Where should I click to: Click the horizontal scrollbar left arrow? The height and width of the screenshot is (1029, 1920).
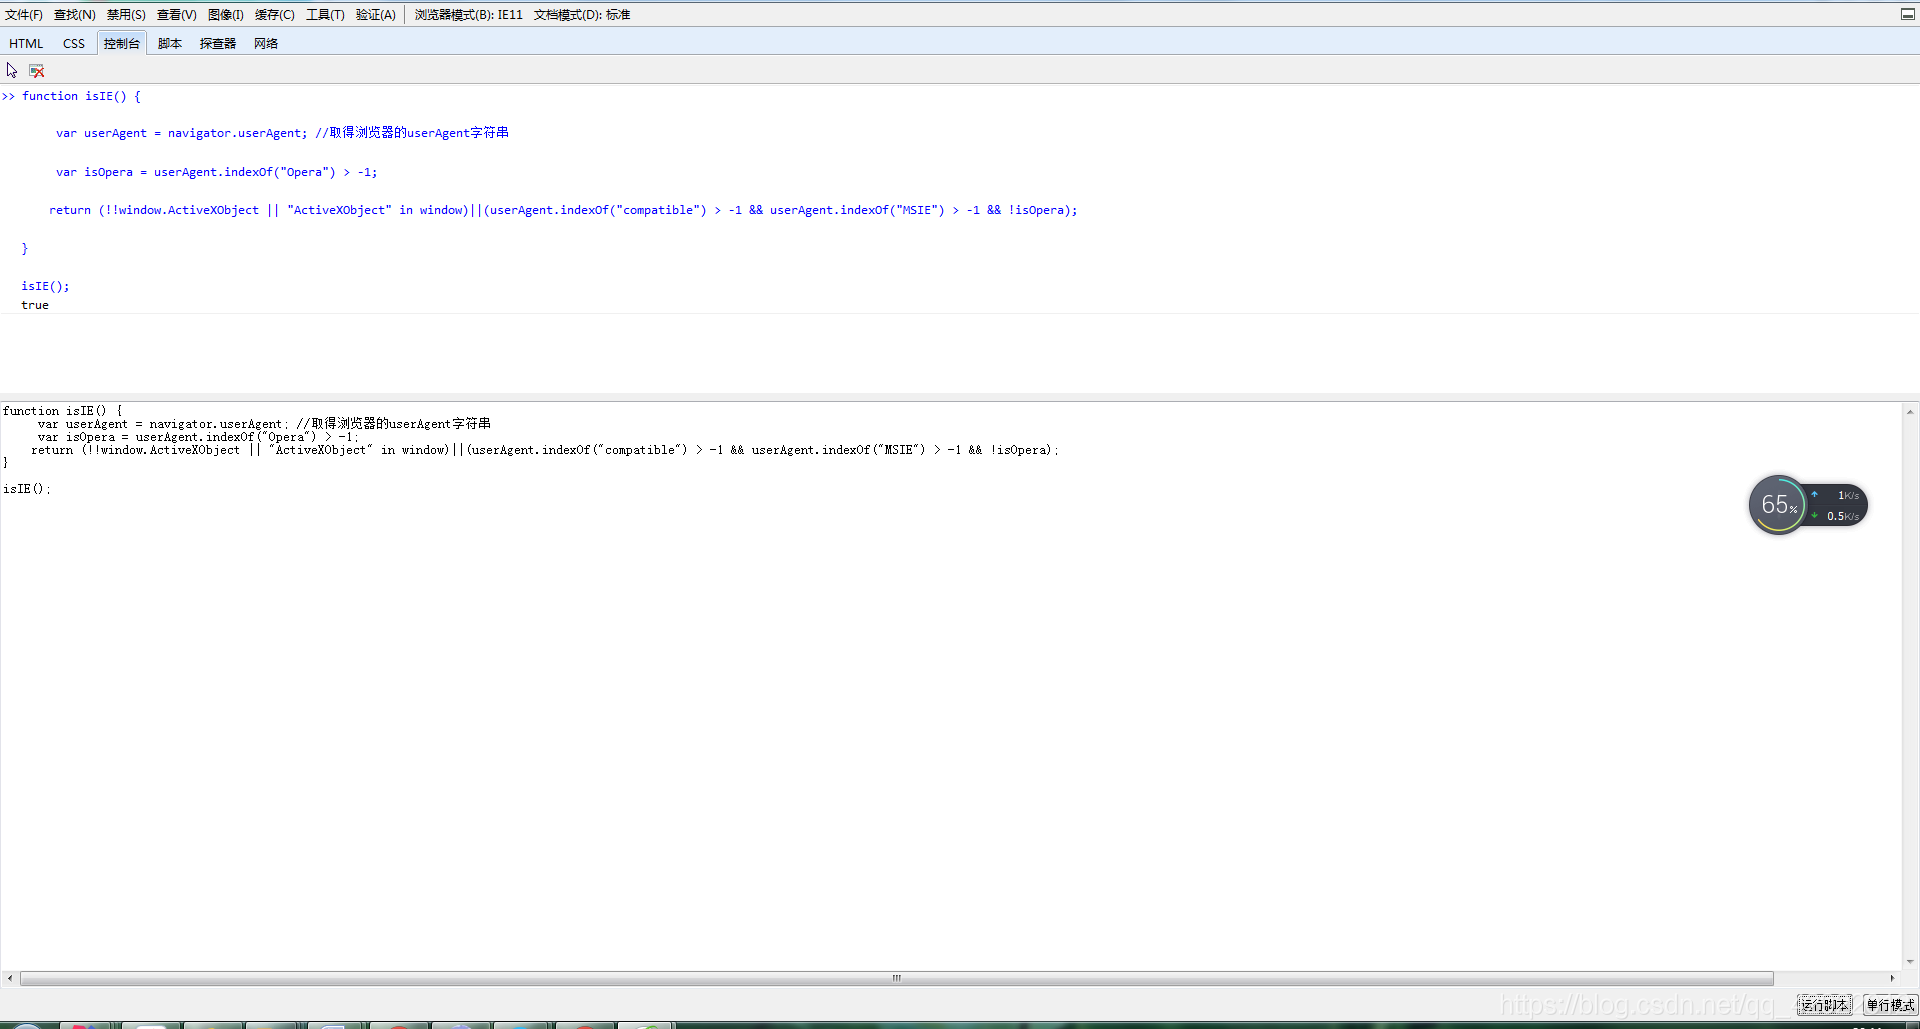pyautogui.click(x=9, y=978)
